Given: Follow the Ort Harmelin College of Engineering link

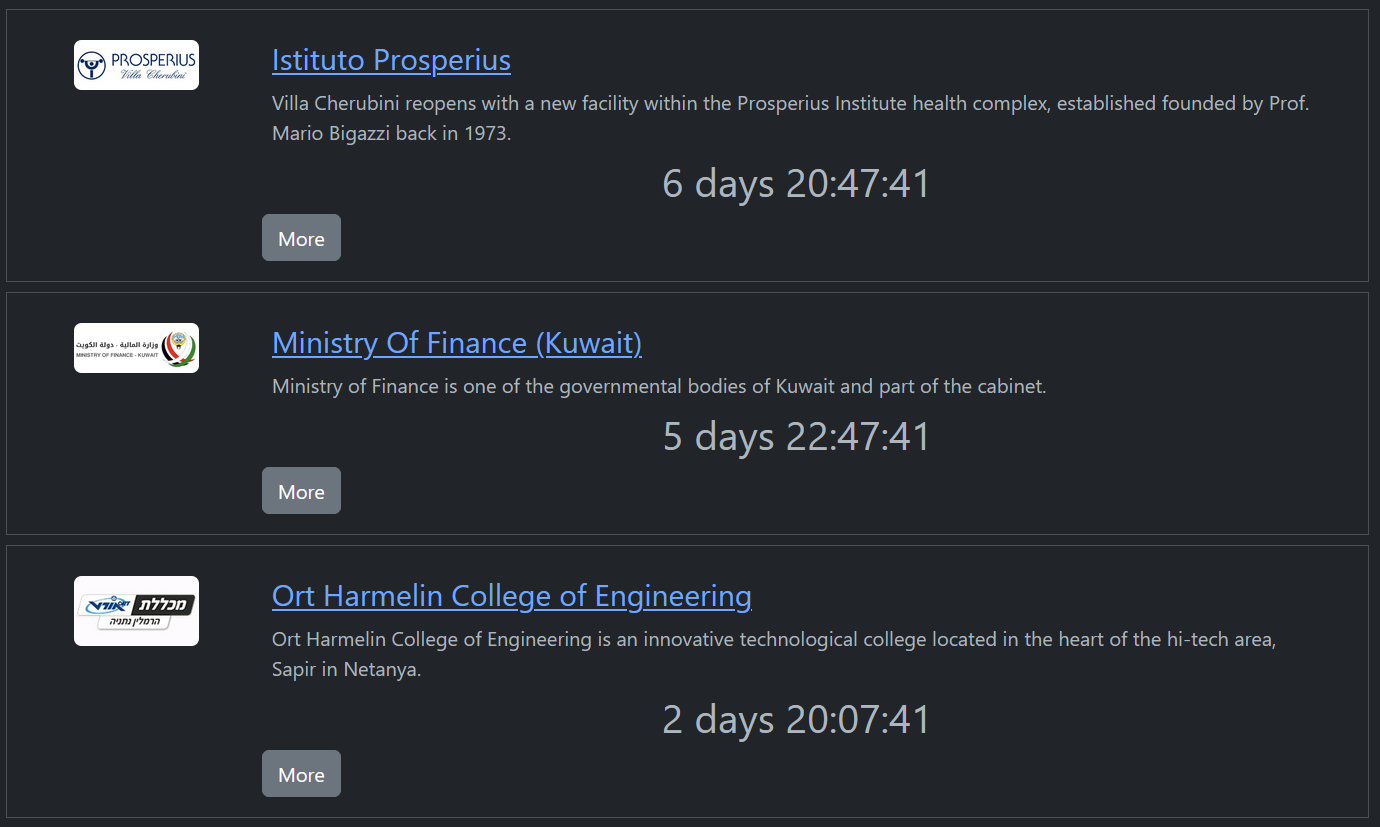Looking at the screenshot, I should (511, 596).
